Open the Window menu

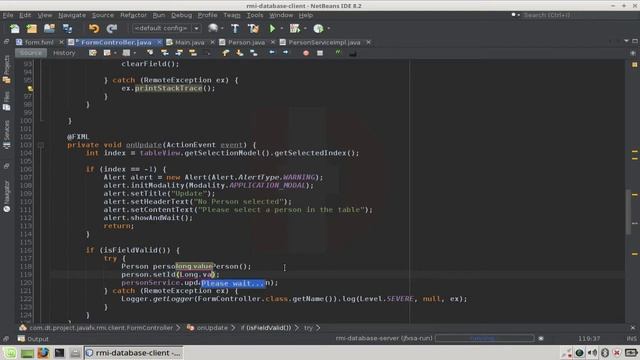click(x=281, y=15)
